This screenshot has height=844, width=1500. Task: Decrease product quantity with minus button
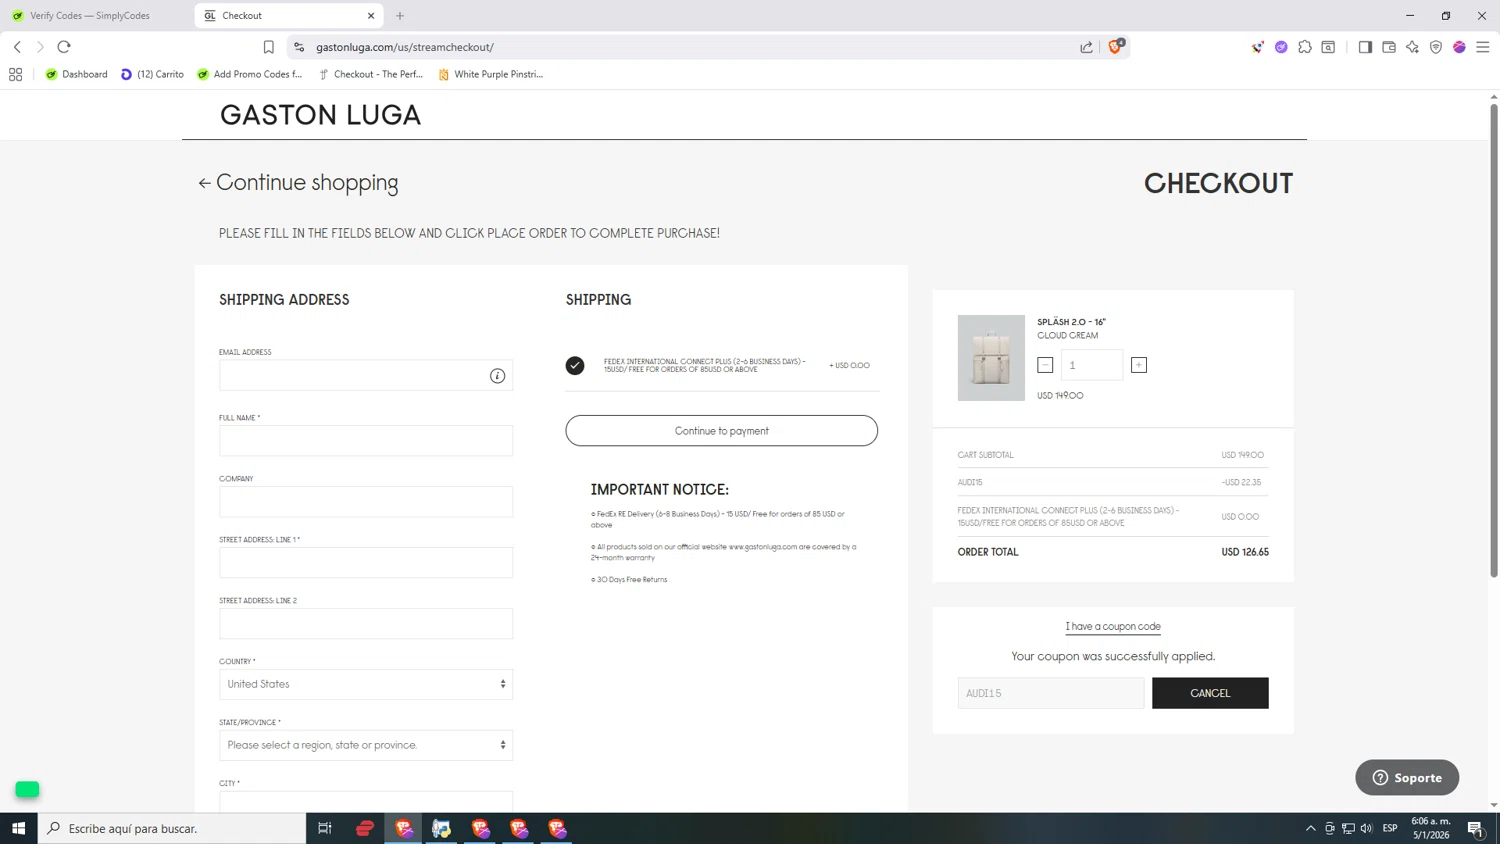(x=1045, y=365)
